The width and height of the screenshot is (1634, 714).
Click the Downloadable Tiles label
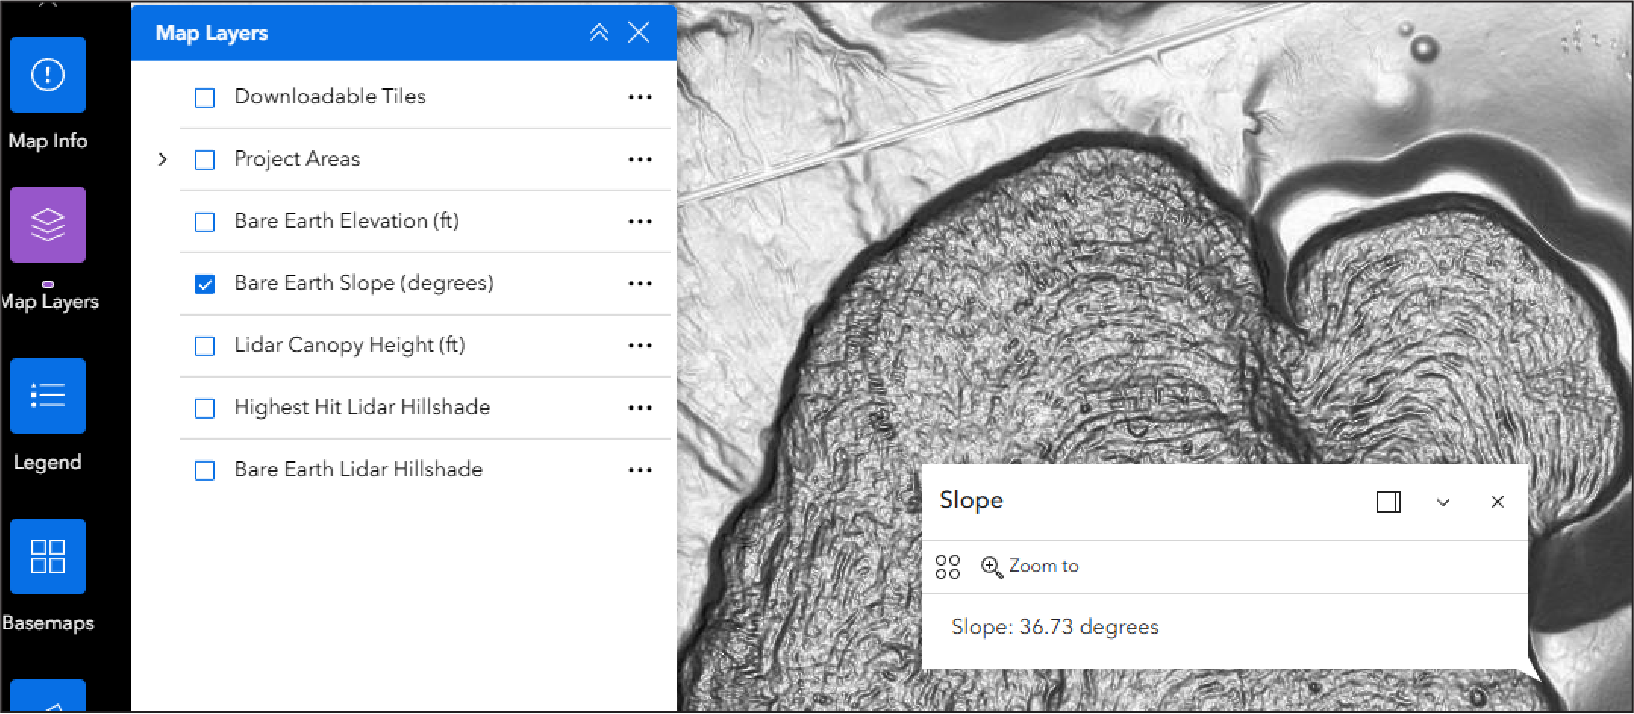[x=330, y=96]
